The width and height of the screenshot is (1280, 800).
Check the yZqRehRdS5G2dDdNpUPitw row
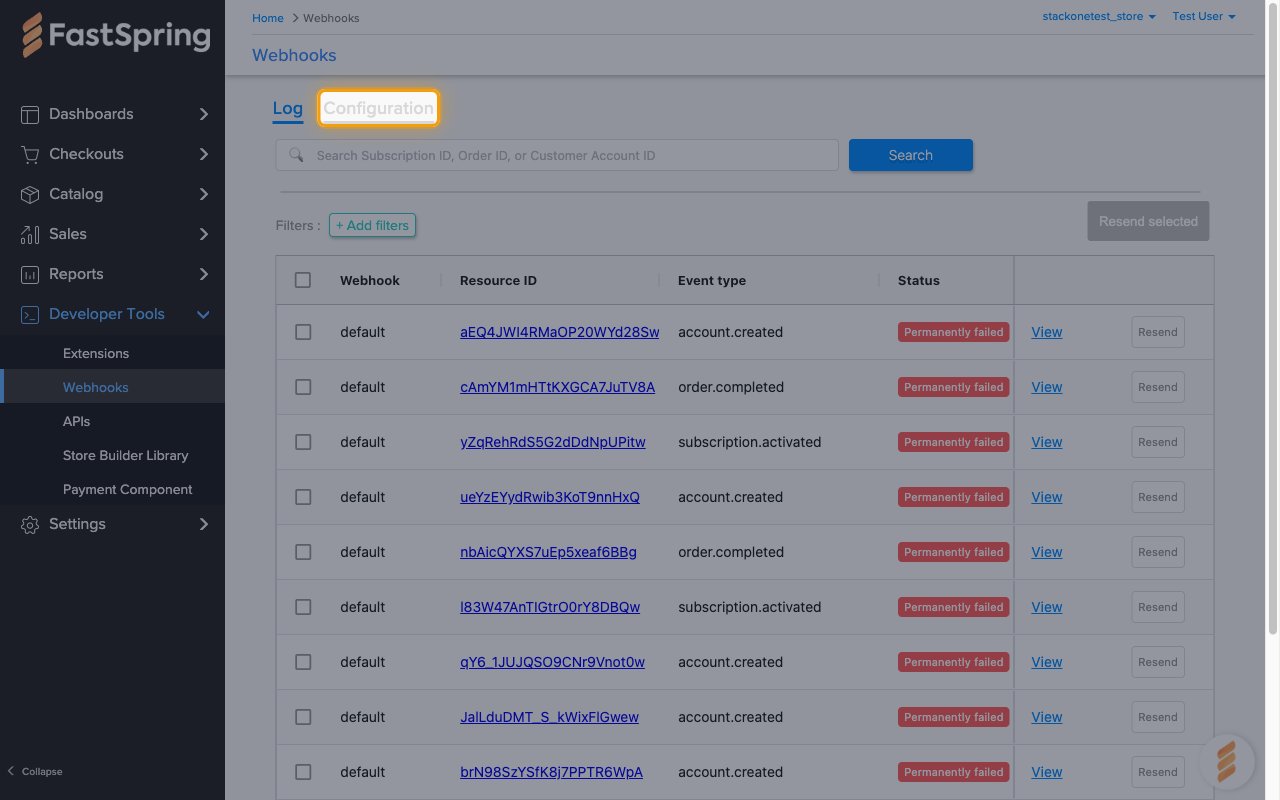point(303,442)
